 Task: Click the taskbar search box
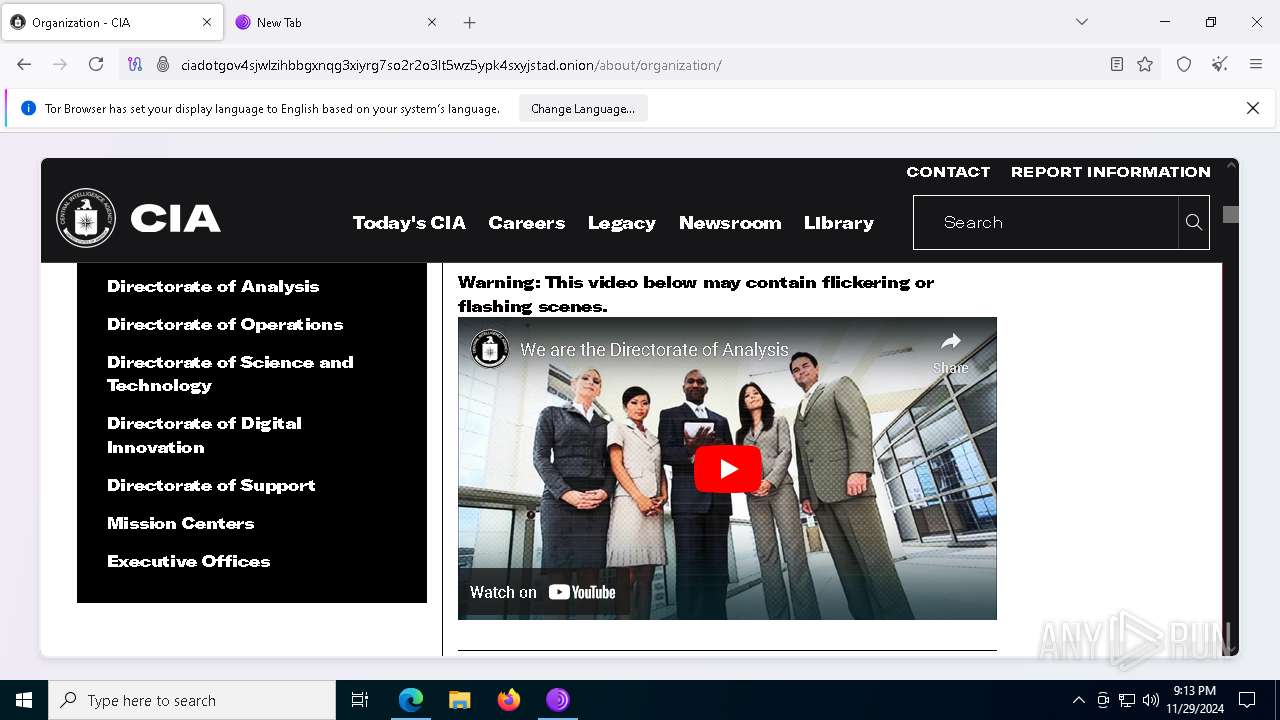tap(192, 700)
